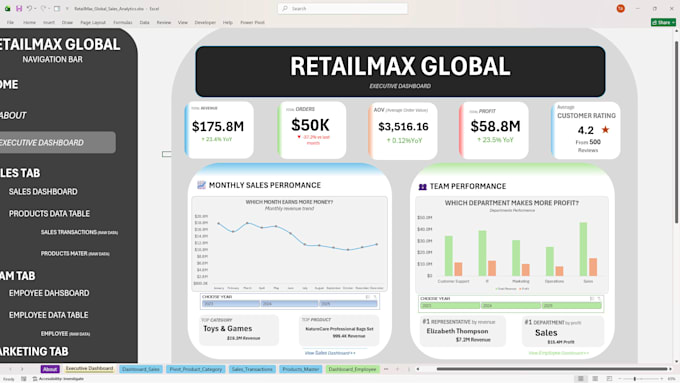The width and height of the screenshot is (680, 383).
Task: Select 2024 in the team year slicer
Action: (x=511, y=306)
